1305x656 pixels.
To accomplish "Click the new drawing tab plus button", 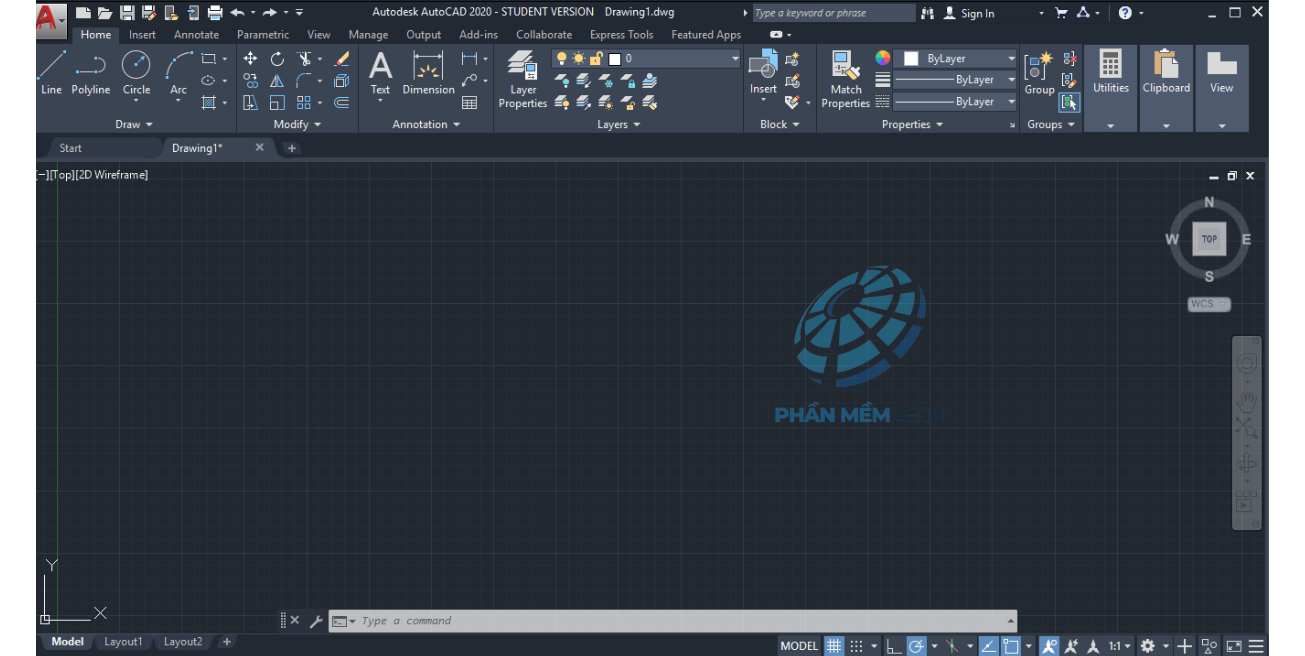I will 292,148.
